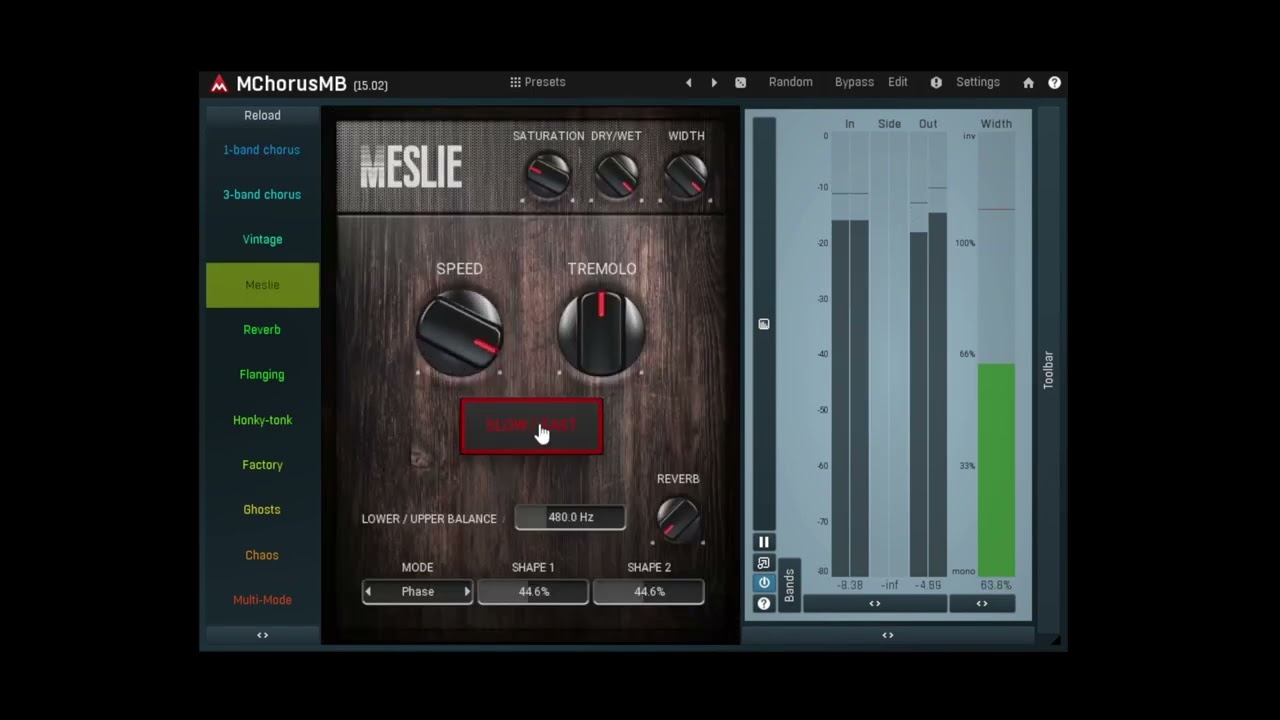Click the Speed knob
Viewport: 1280px width, 720px height.
(x=459, y=333)
